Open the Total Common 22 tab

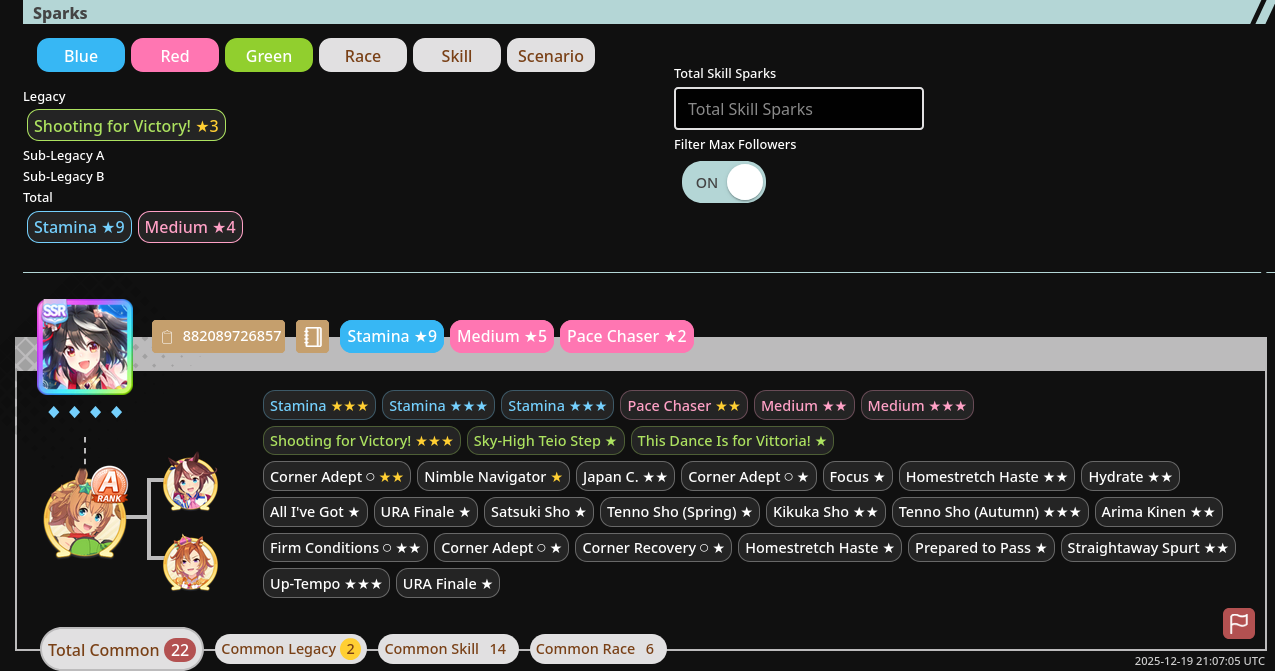click(x=122, y=650)
